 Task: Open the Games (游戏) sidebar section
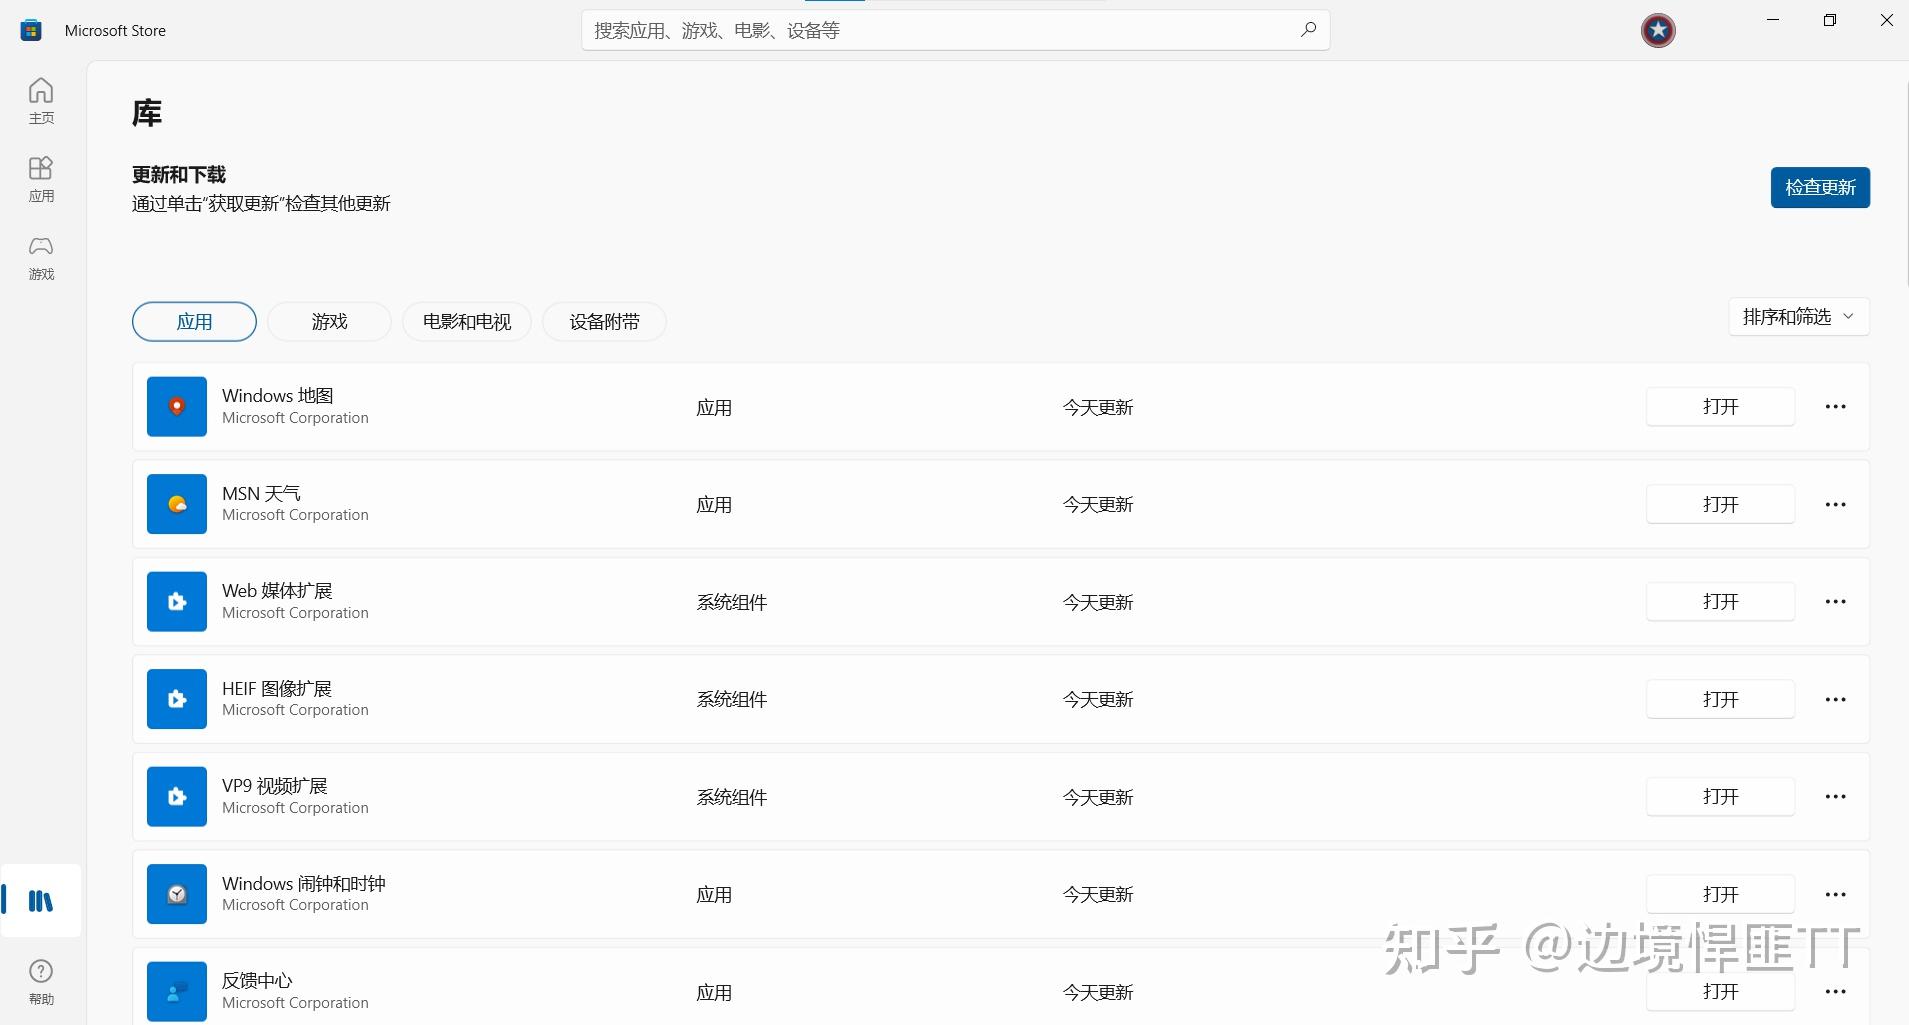pyautogui.click(x=41, y=257)
